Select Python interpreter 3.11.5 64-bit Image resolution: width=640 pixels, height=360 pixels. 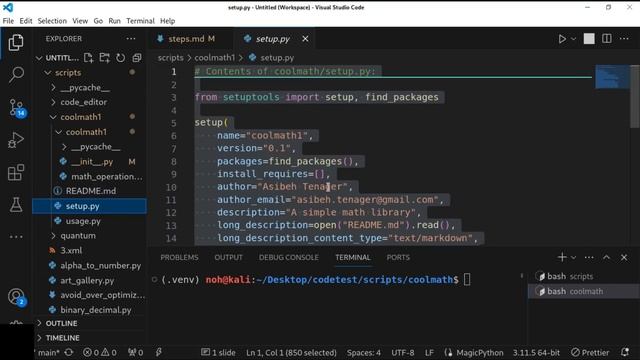[x=536, y=352]
